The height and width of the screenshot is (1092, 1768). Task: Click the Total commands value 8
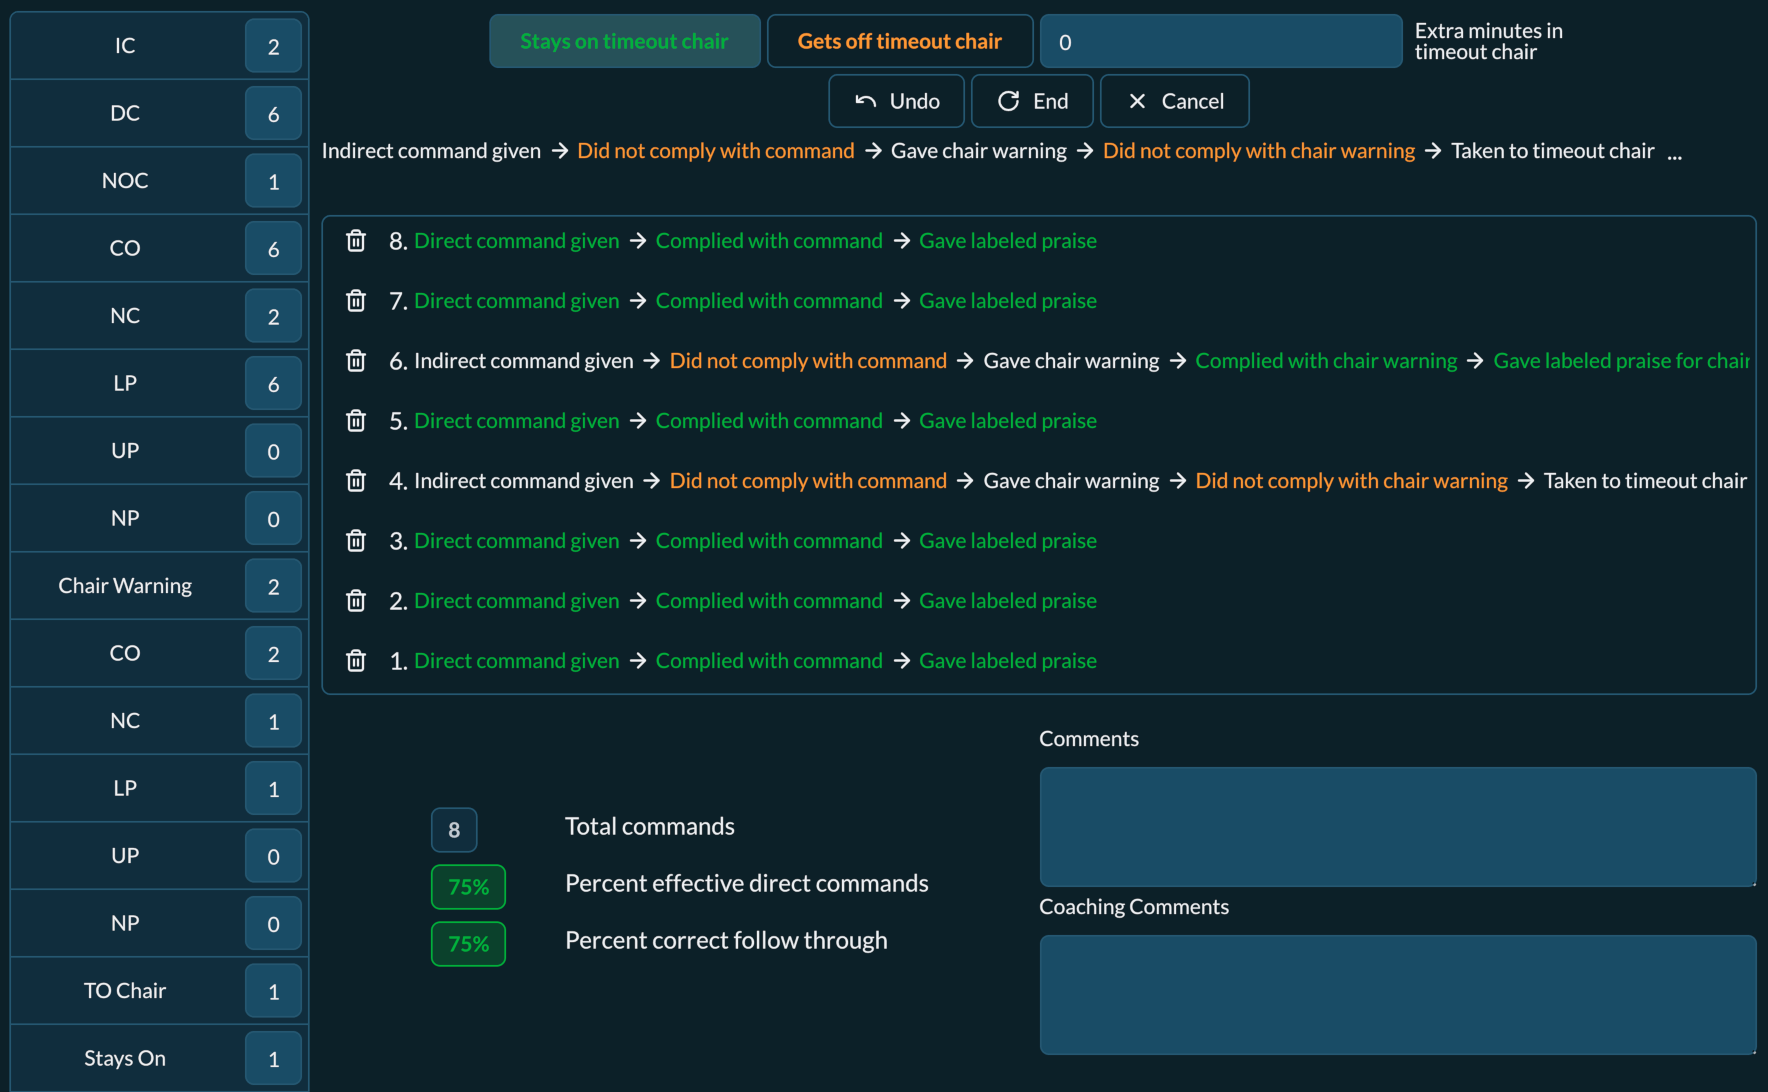tap(454, 830)
